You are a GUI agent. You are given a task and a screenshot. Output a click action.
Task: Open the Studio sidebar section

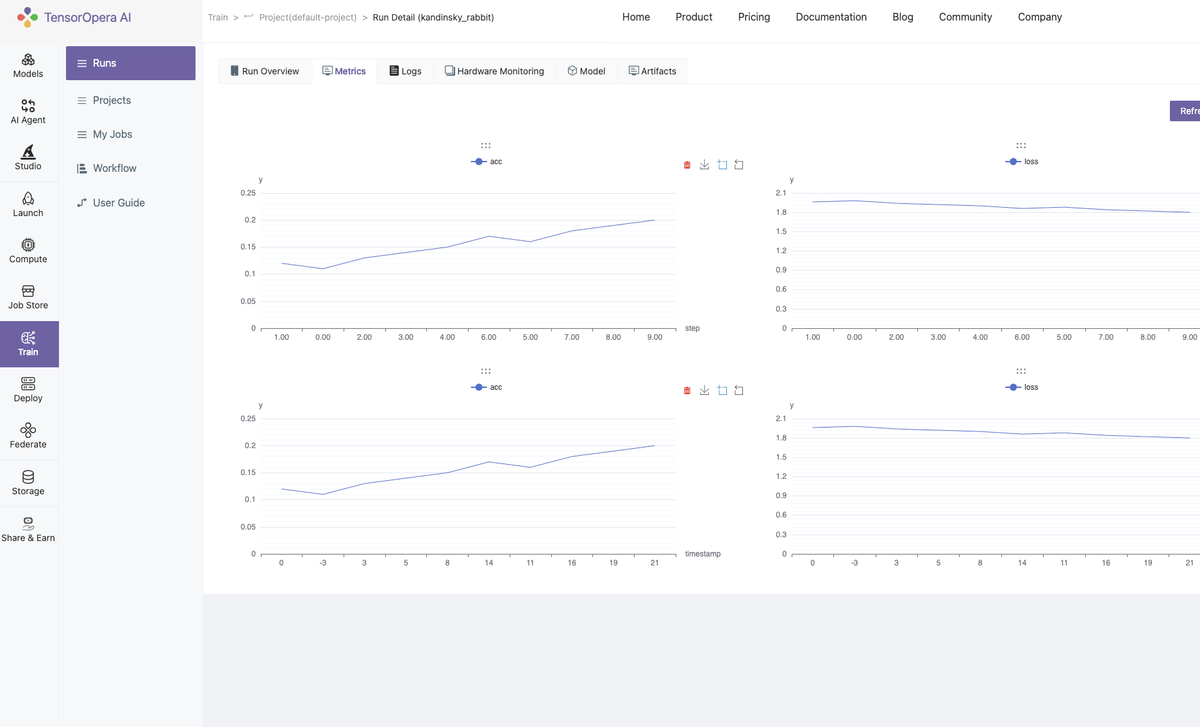point(28,158)
